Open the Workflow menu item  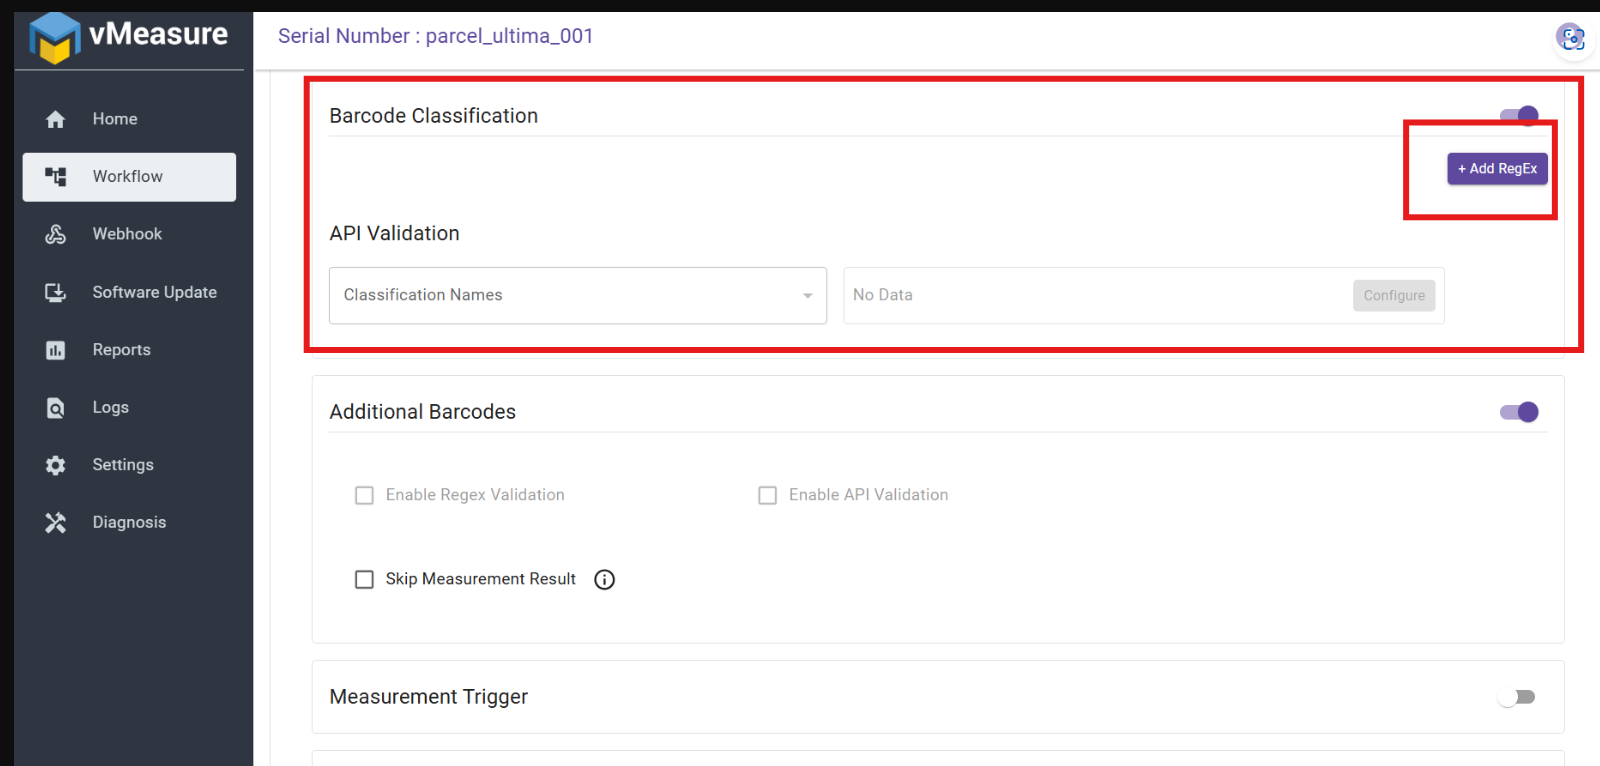pos(129,177)
